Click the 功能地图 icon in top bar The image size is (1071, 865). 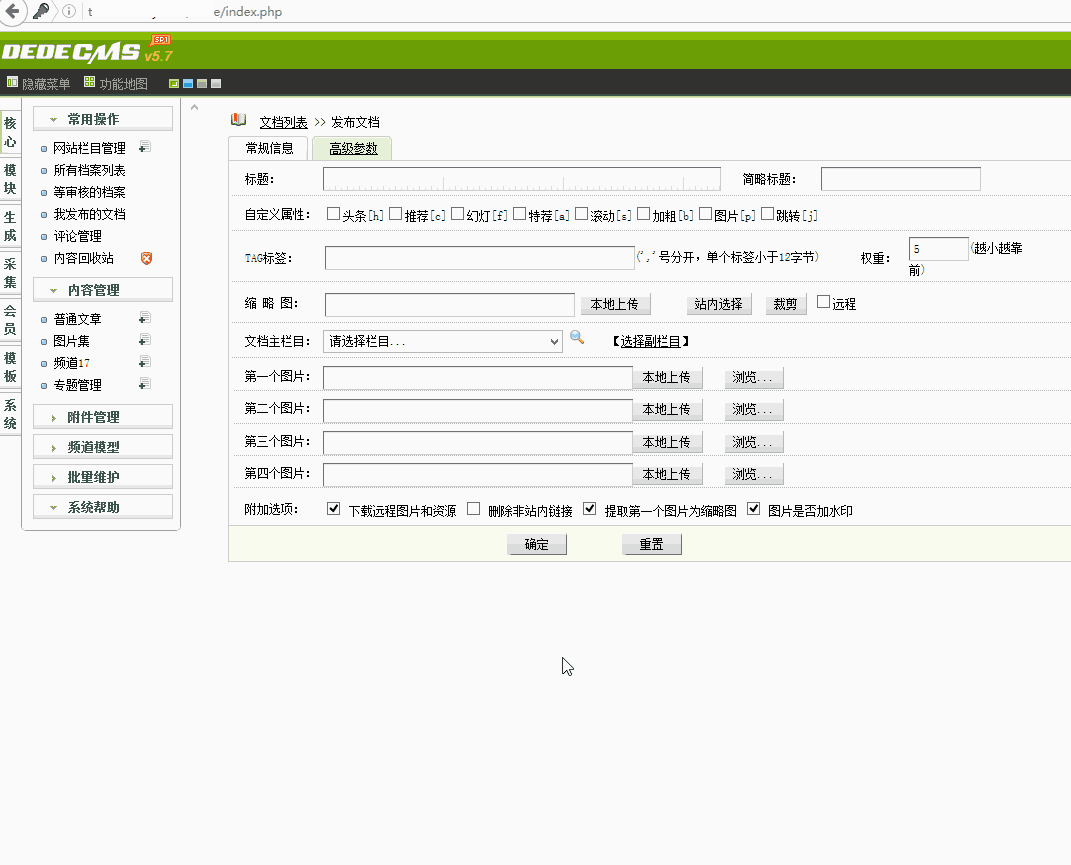pyautogui.click(x=90, y=83)
